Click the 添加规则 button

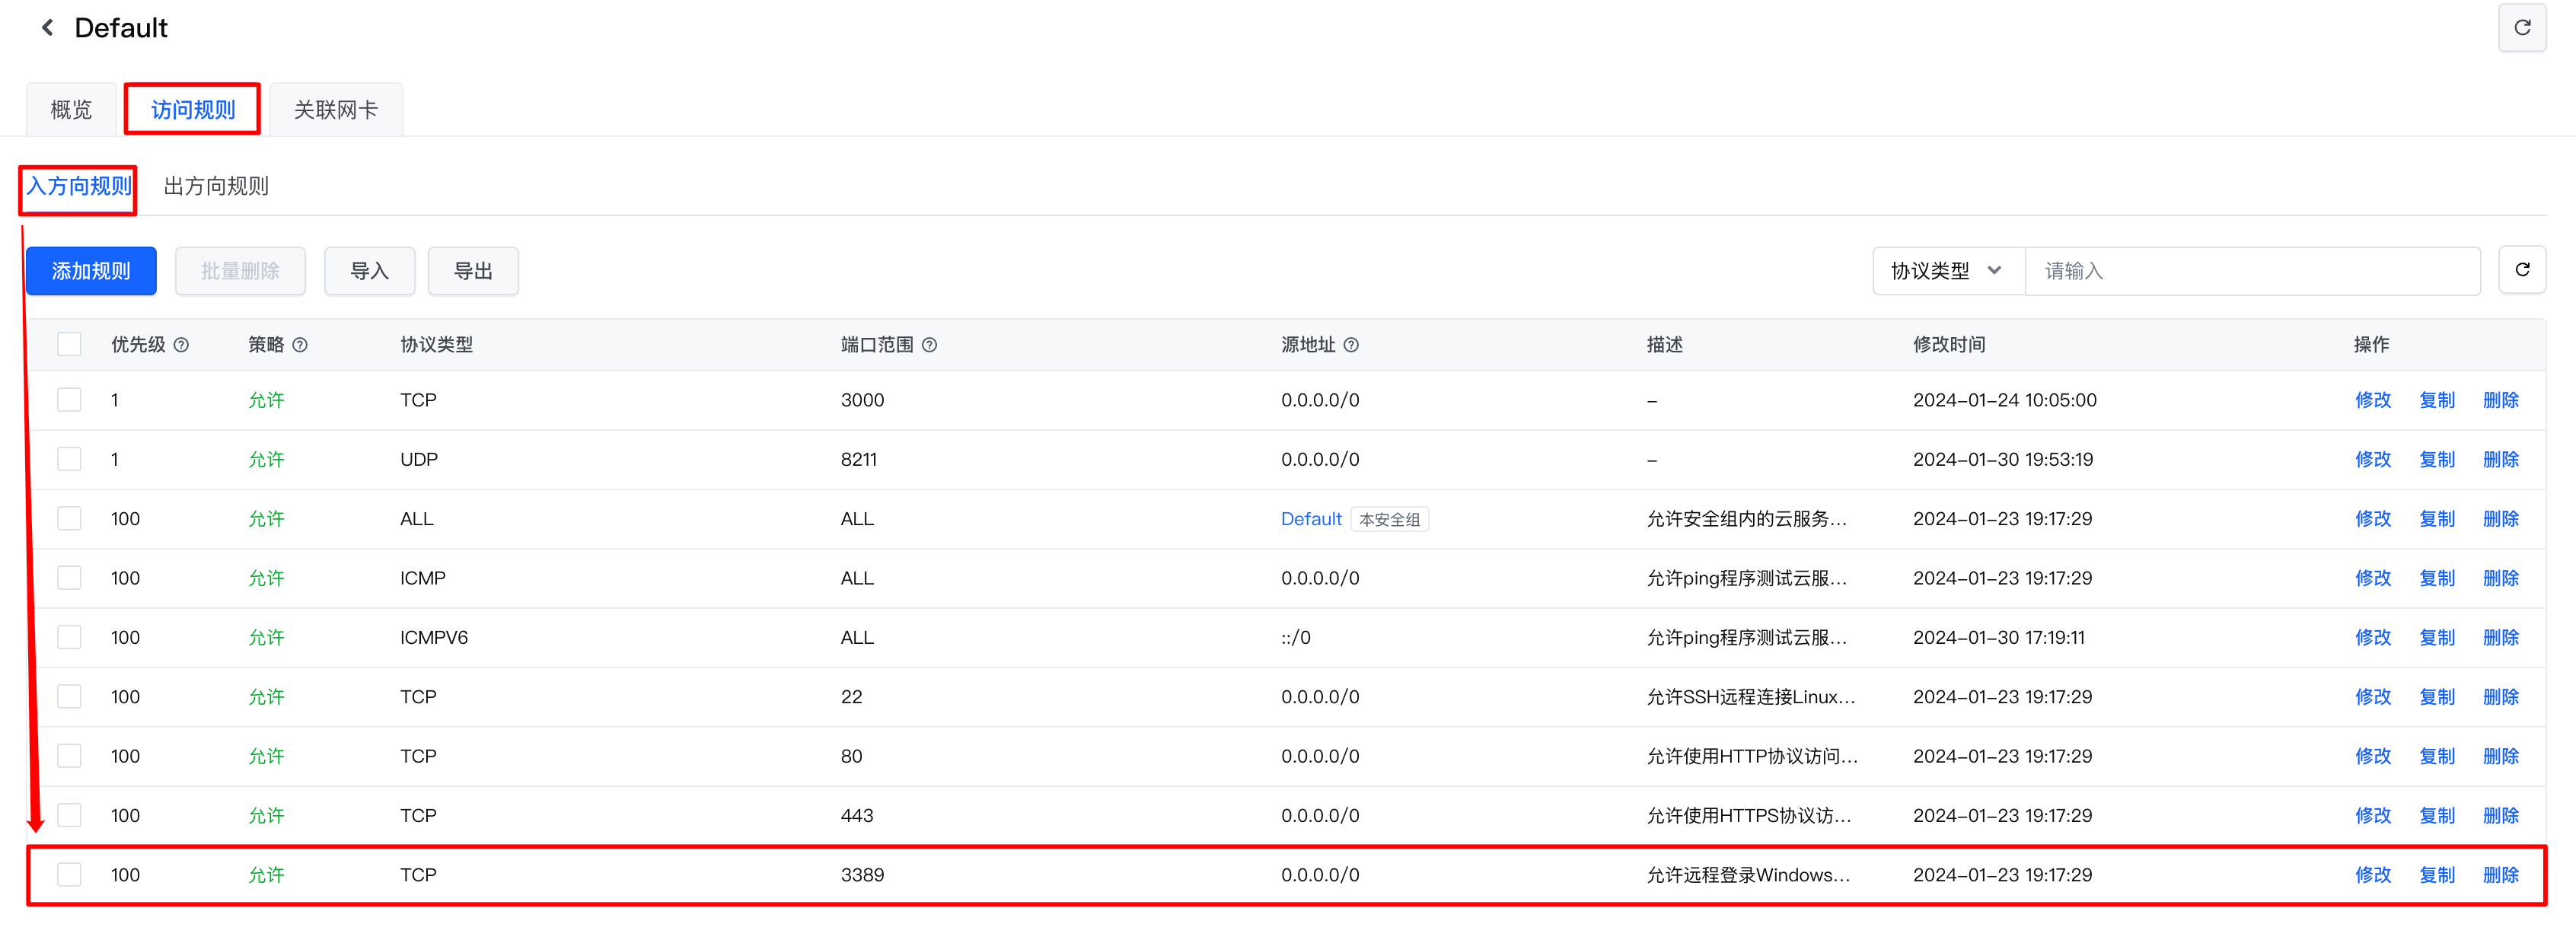(x=91, y=271)
